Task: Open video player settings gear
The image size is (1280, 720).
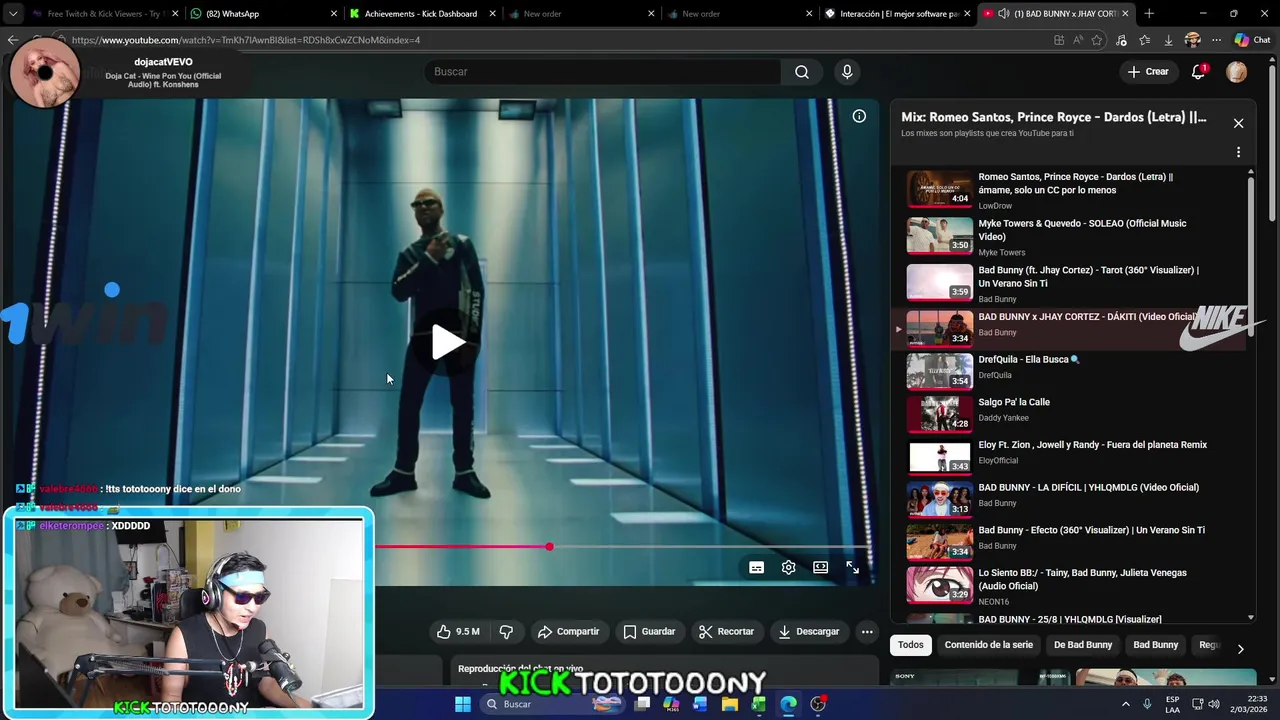Action: [789, 567]
